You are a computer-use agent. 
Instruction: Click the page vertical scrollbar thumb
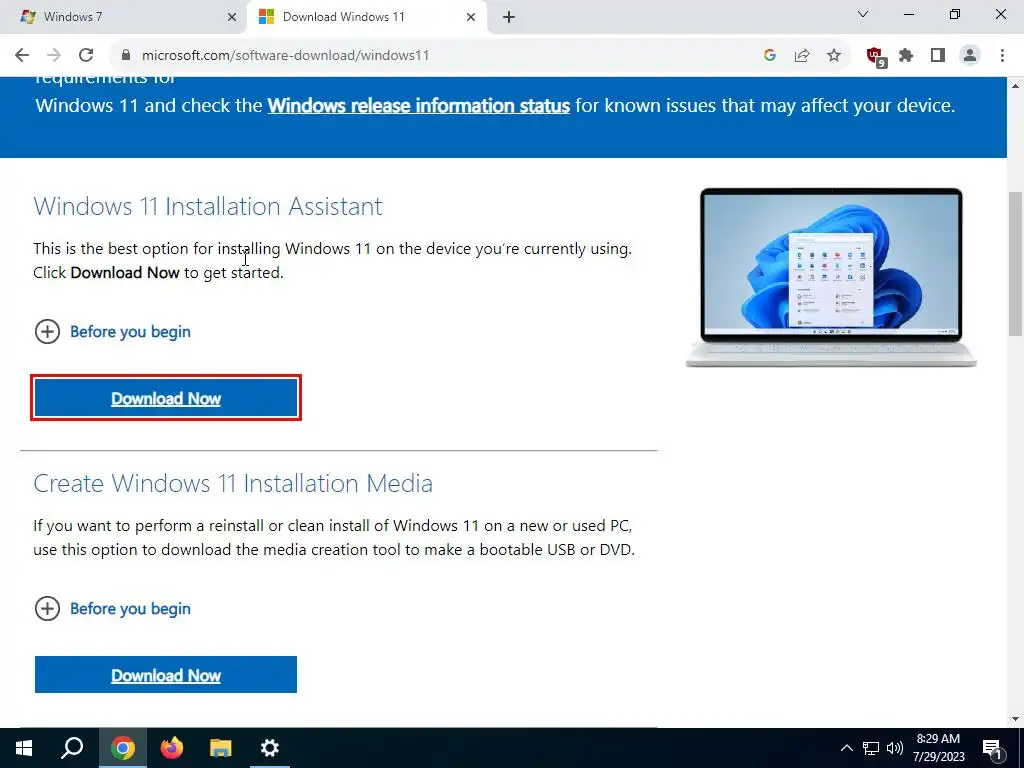[x=1016, y=263]
